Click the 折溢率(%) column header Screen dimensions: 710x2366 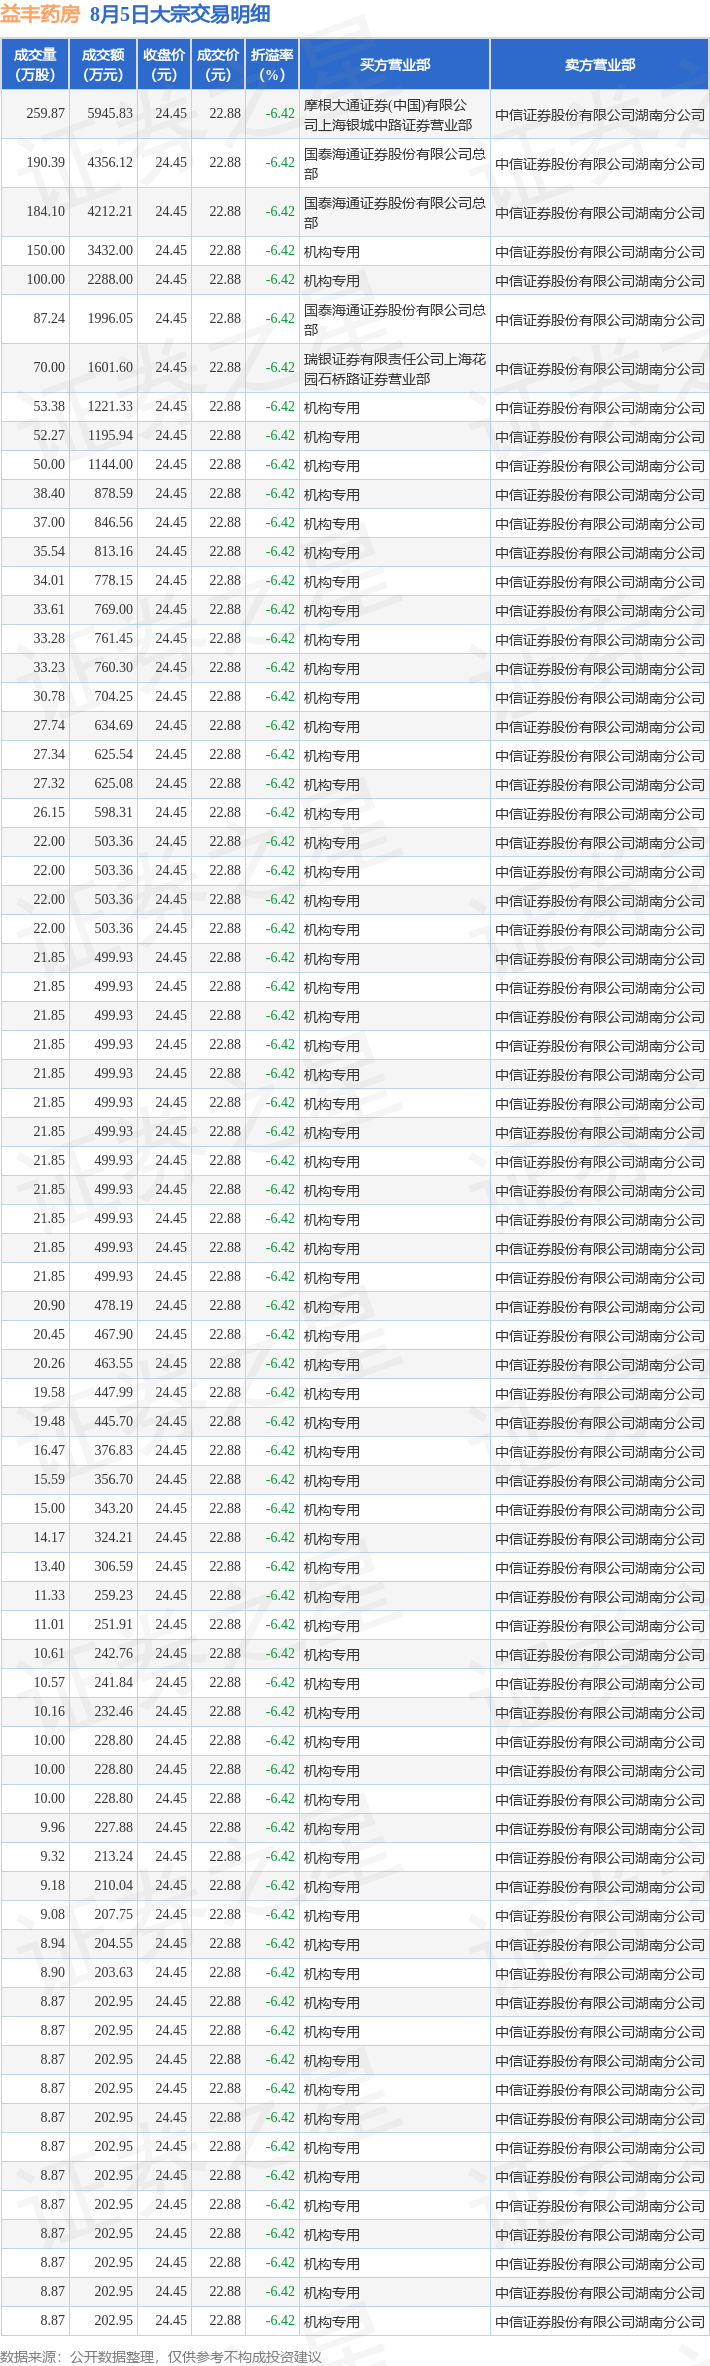[272, 65]
